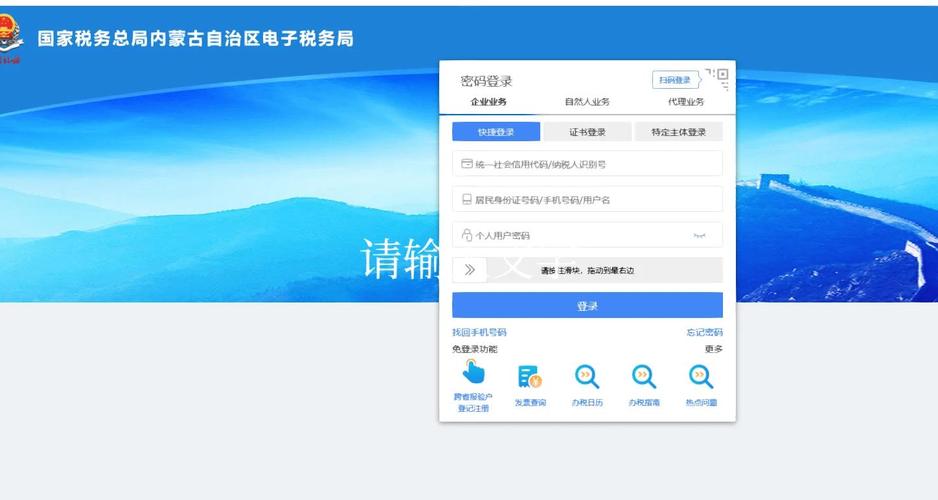938x500 pixels.
Task: Toggle password visibility eye icon
Action: 699,236
